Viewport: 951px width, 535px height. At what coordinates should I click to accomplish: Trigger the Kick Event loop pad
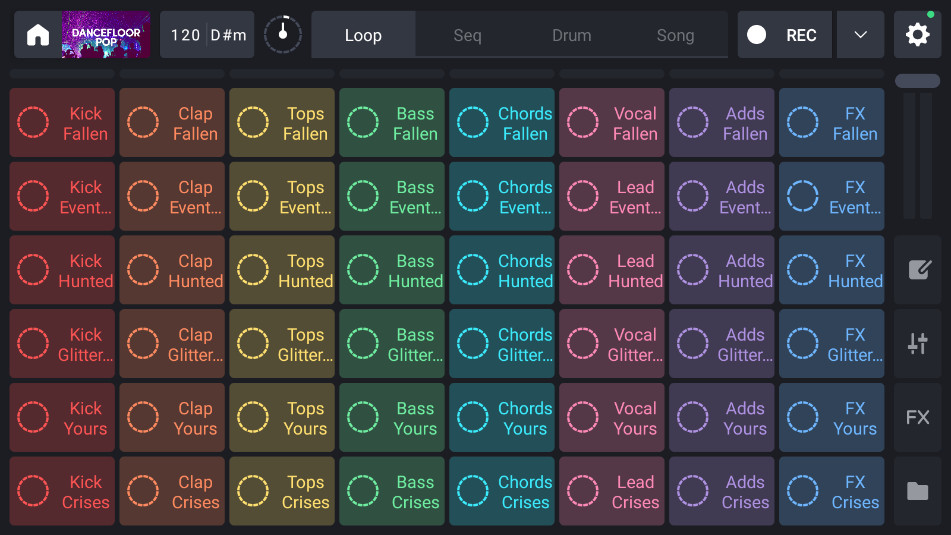62,197
